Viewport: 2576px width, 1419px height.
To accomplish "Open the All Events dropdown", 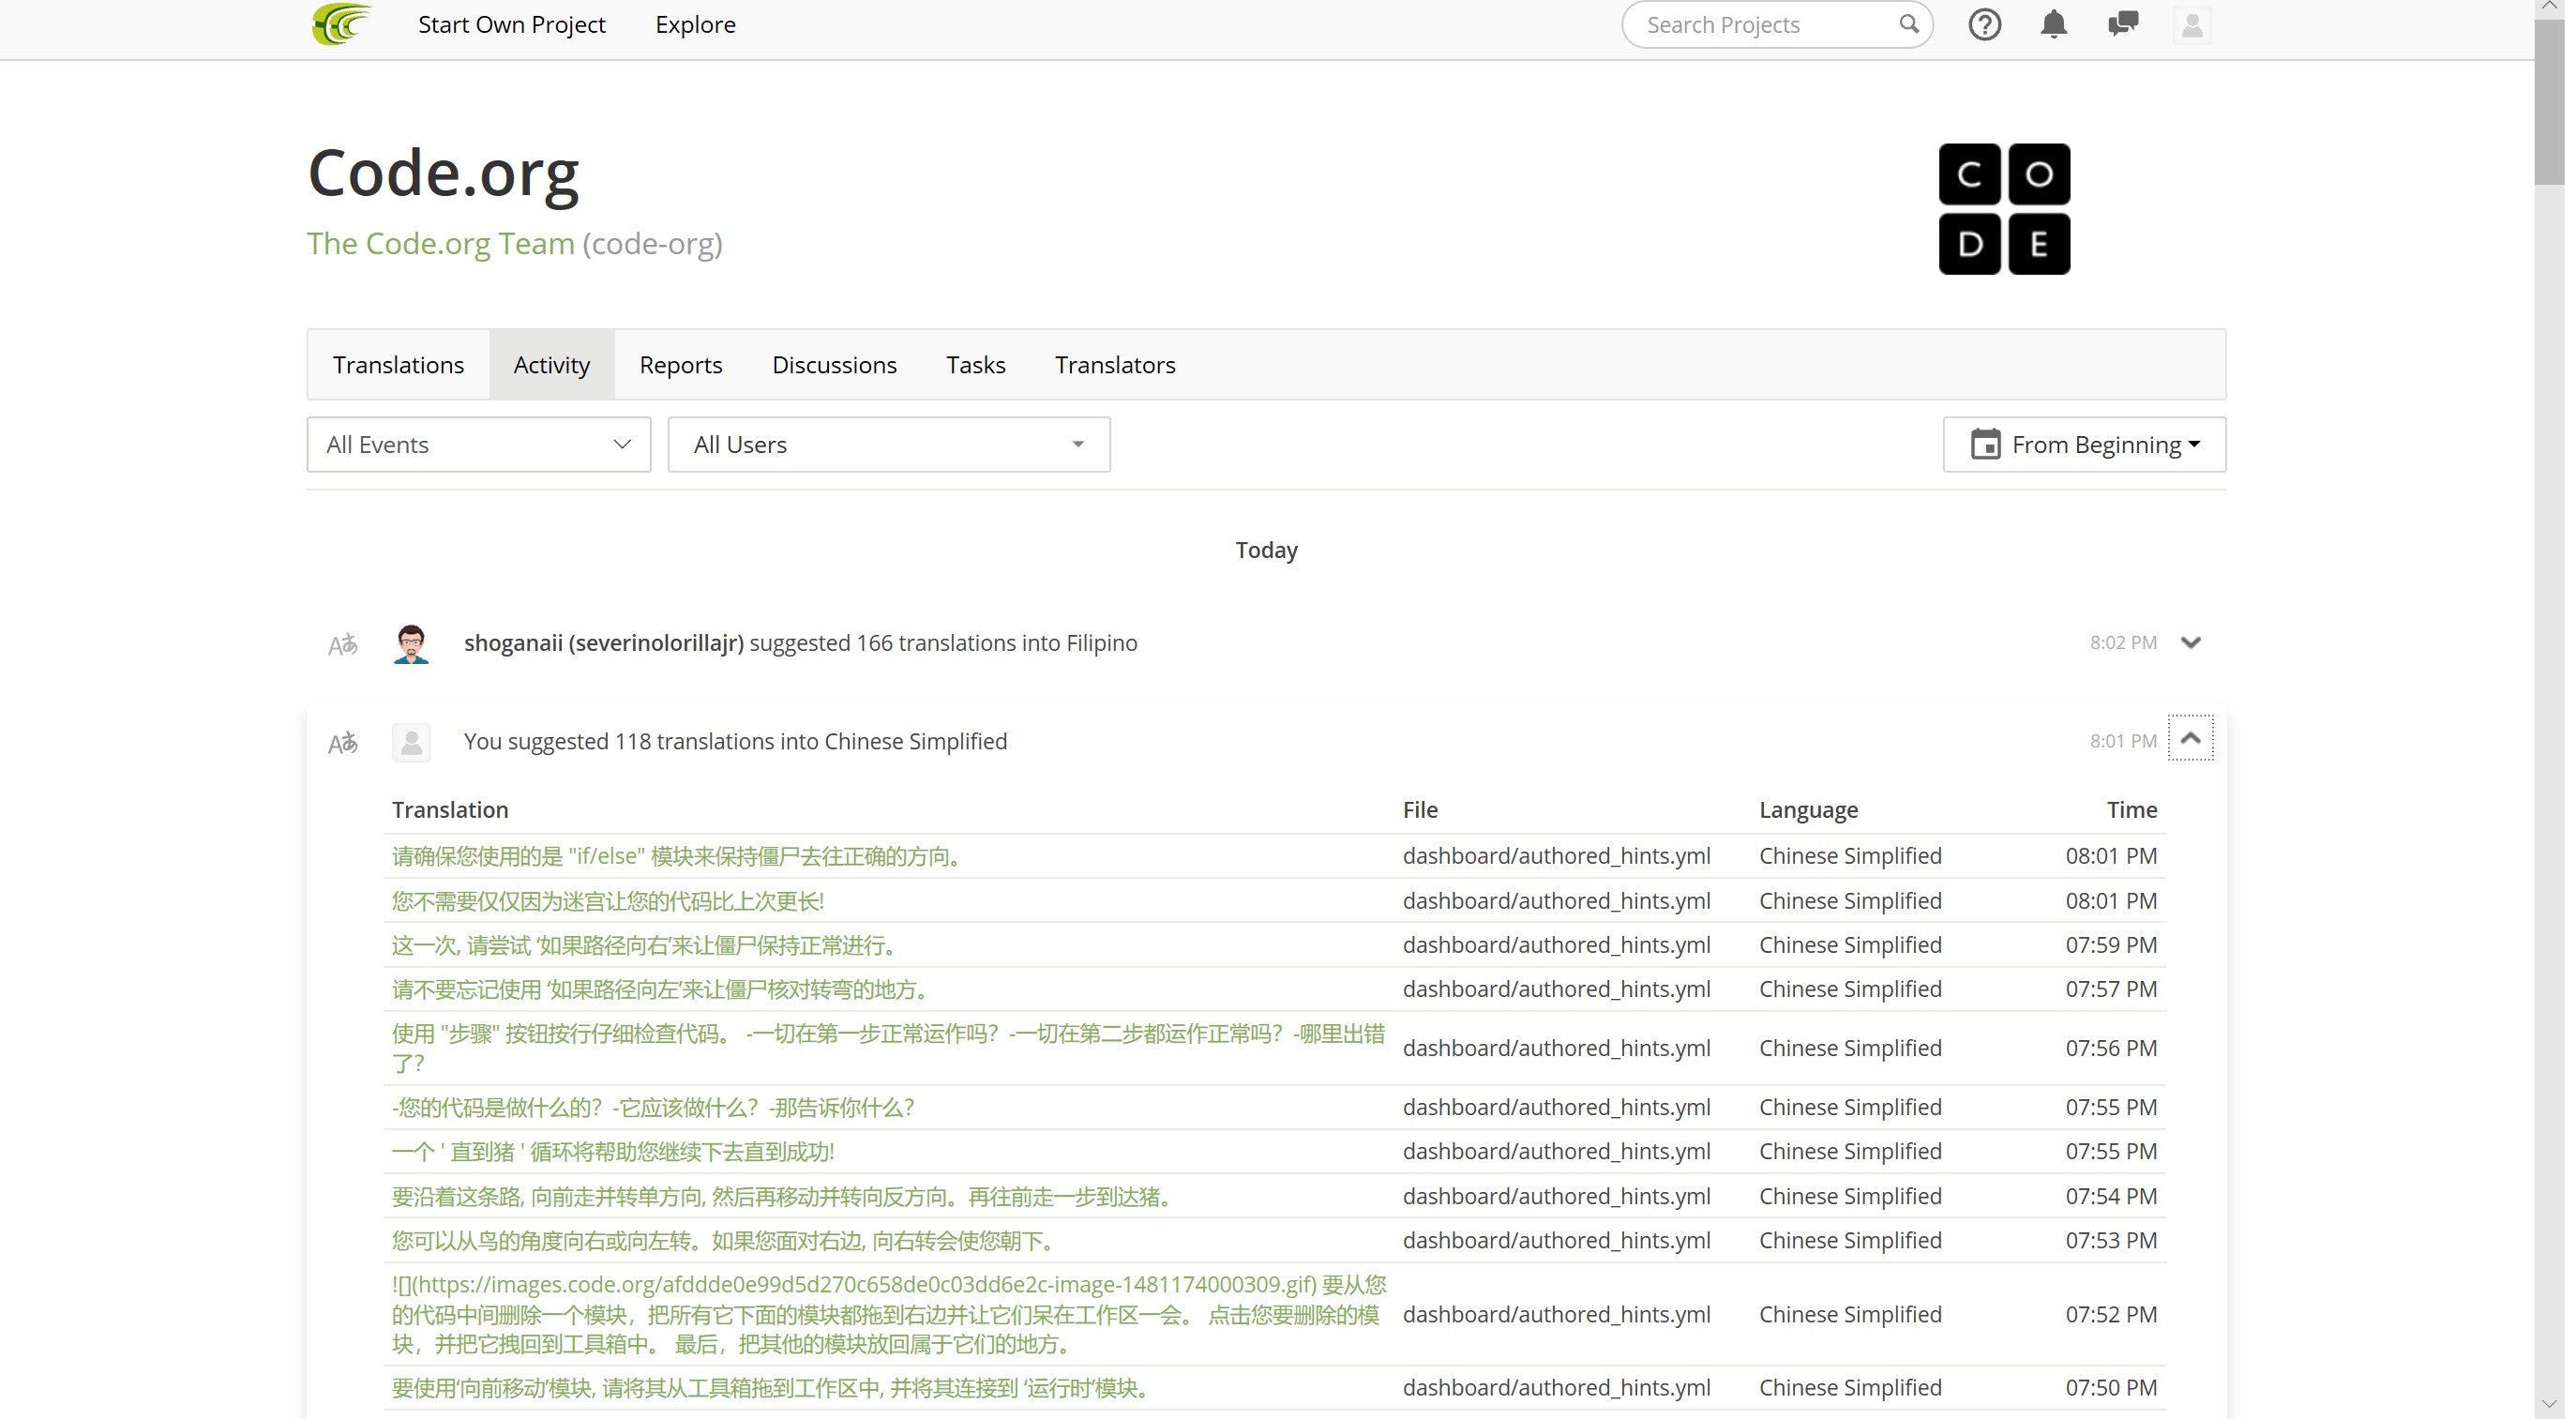I will tap(478, 444).
